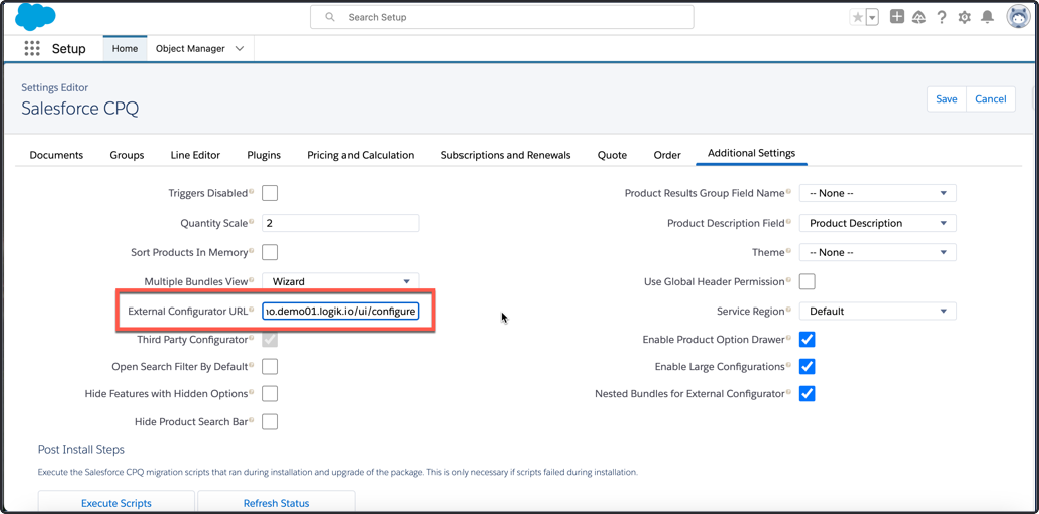Expand the Object Manager tab chevron
The image size is (1039, 514).
coord(240,48)
